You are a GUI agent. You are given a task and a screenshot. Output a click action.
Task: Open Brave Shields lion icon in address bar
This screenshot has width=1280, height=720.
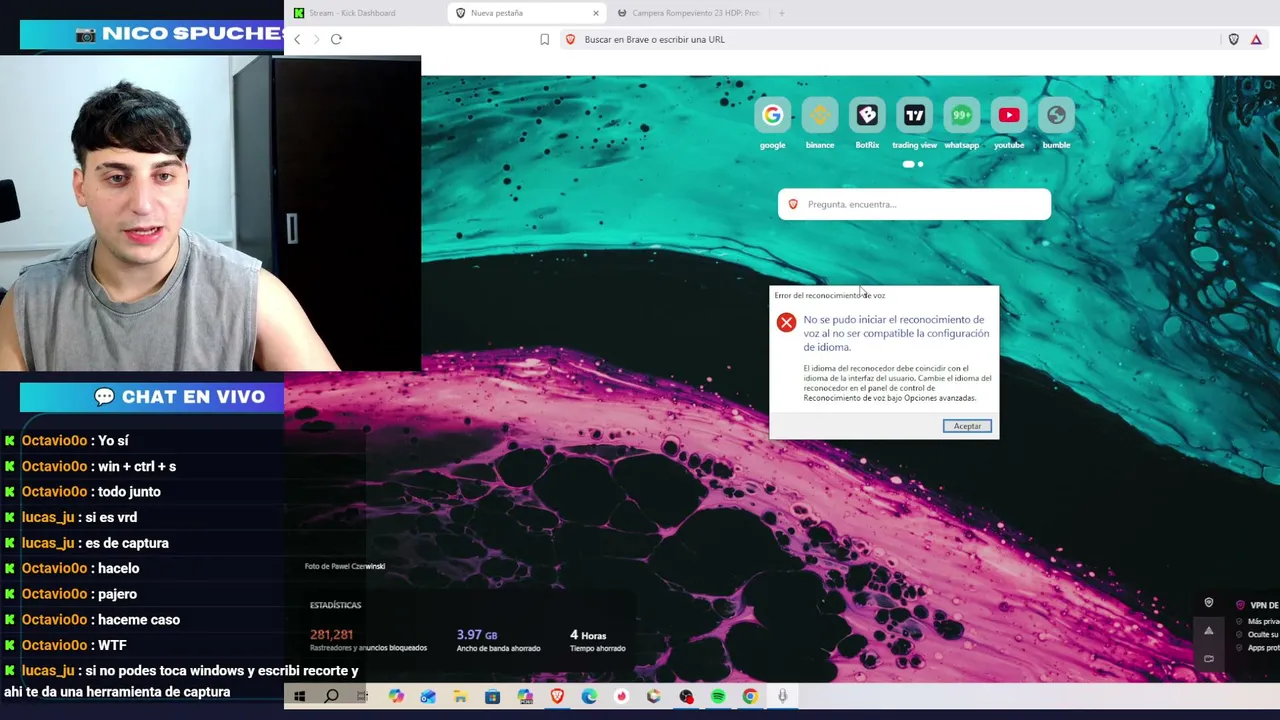pos(570,39)
